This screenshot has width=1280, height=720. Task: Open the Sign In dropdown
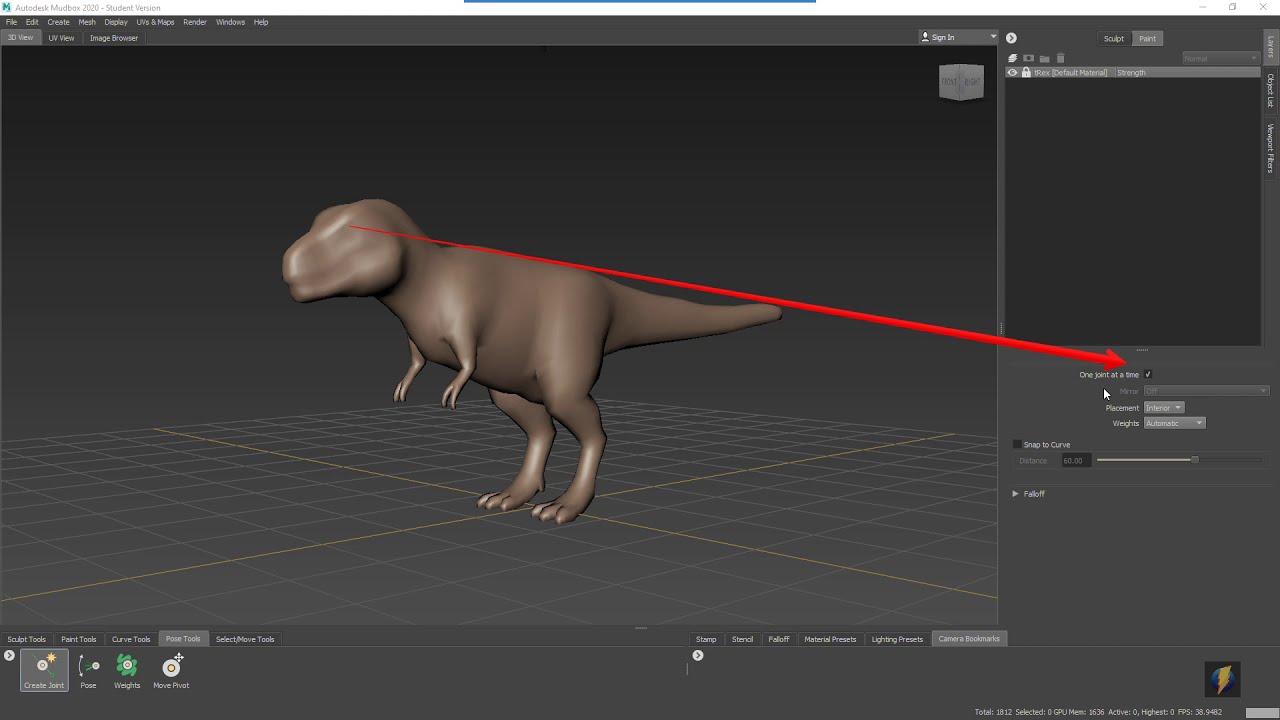point(958,38)
